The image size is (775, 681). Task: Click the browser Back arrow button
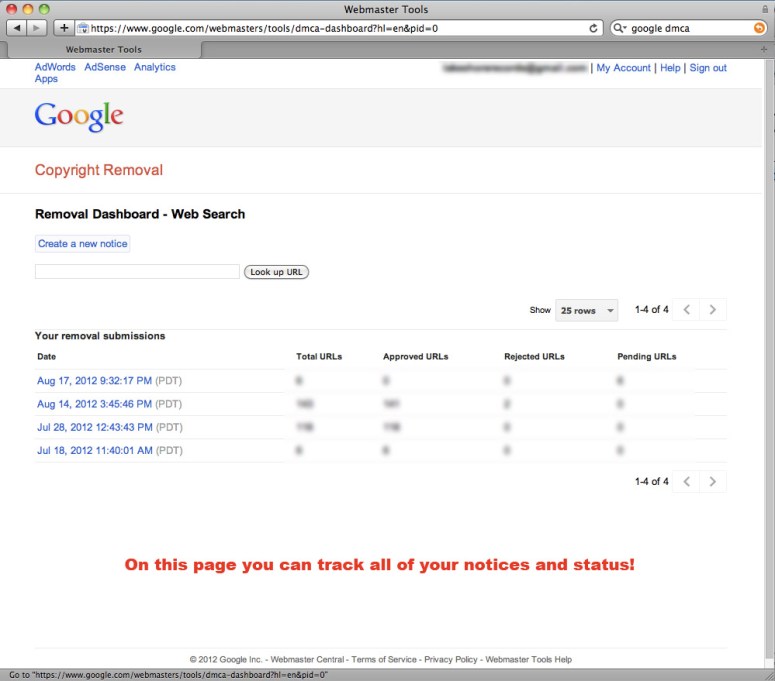[x=17, y=28]
